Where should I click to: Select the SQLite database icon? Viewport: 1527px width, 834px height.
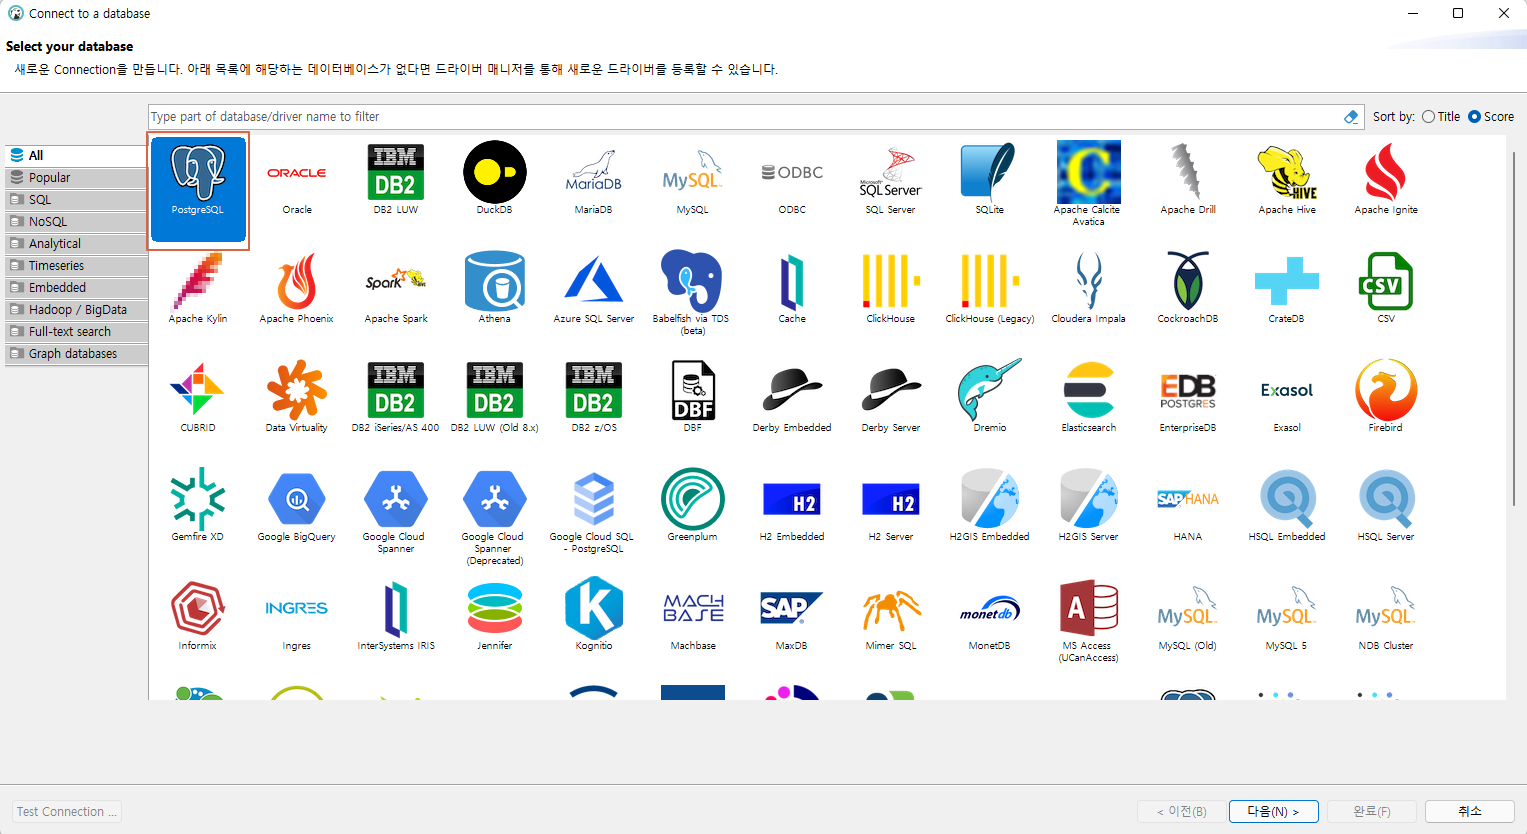990,180
